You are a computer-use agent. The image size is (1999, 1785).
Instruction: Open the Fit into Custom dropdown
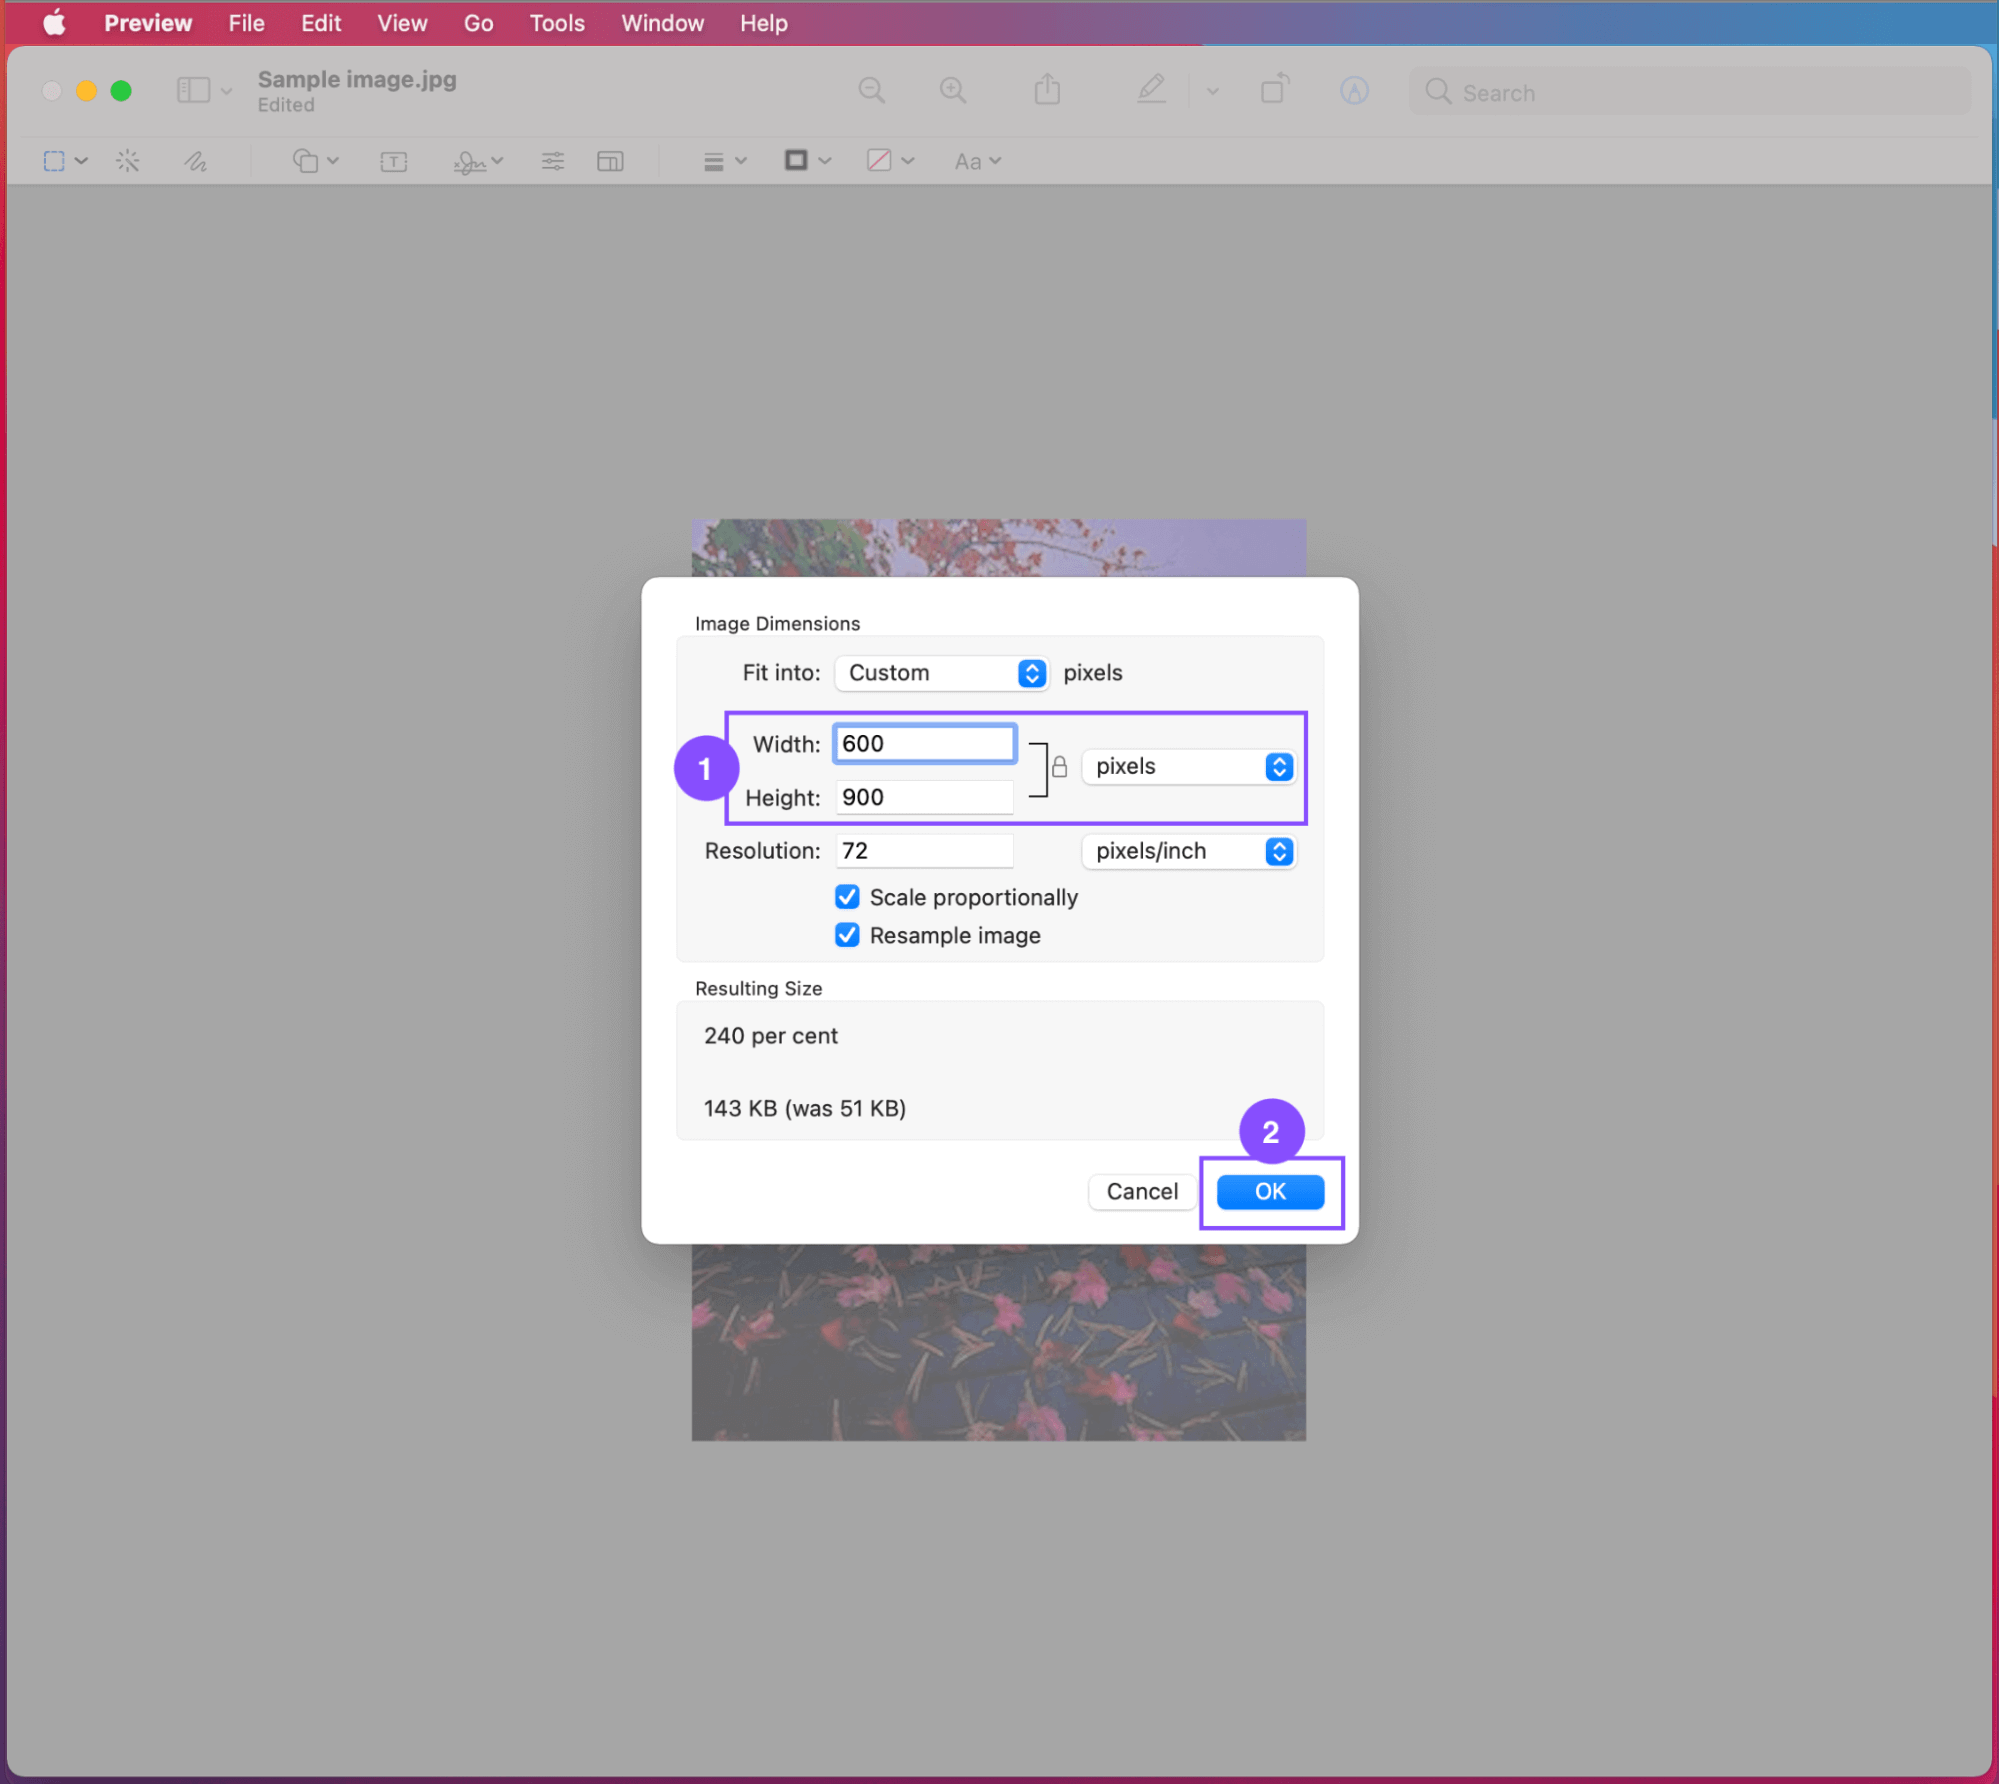tap(941, 673)
